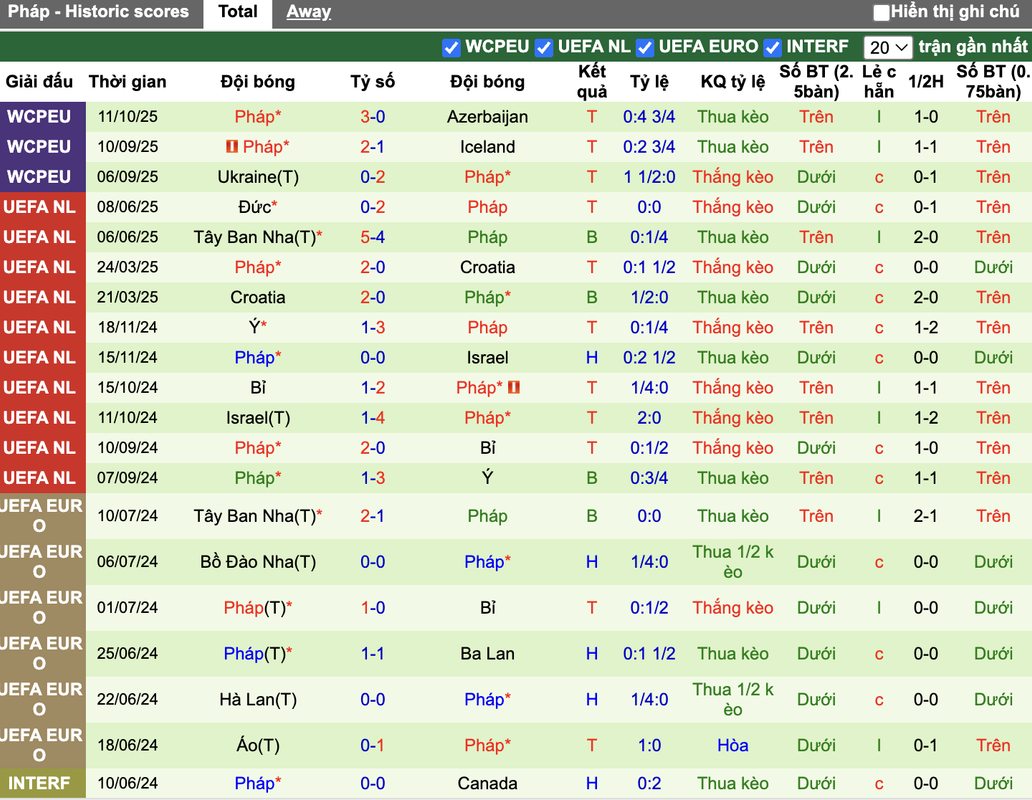Viewport: 1032px width, 800px height.
Task: Click the INTERF league label
Action: point(39,783)
